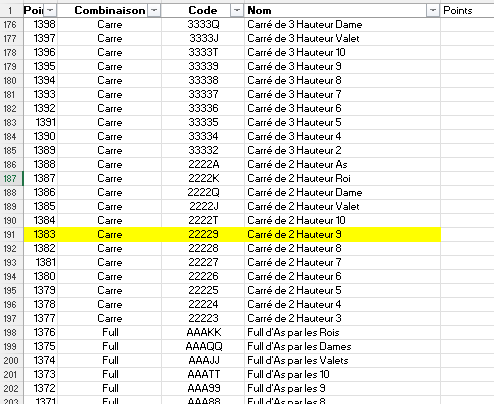This screenshot has width=494, height=404.
Task: Click cell with code 2222A
Action: pos(203,165)
